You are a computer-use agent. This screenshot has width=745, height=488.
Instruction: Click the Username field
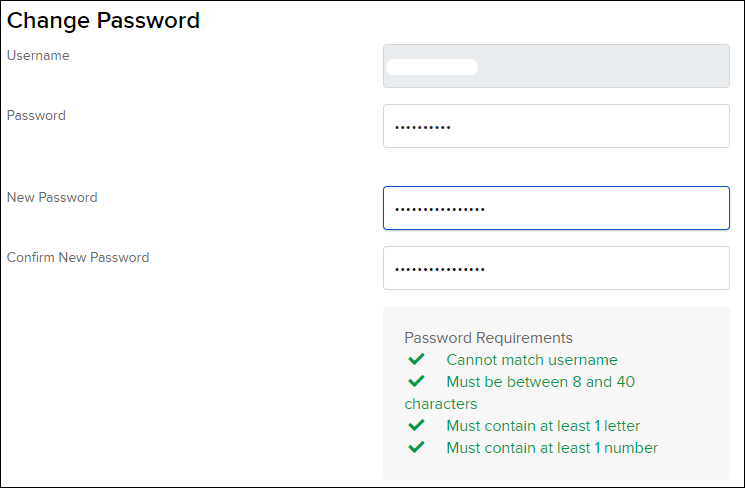point(556,66)
